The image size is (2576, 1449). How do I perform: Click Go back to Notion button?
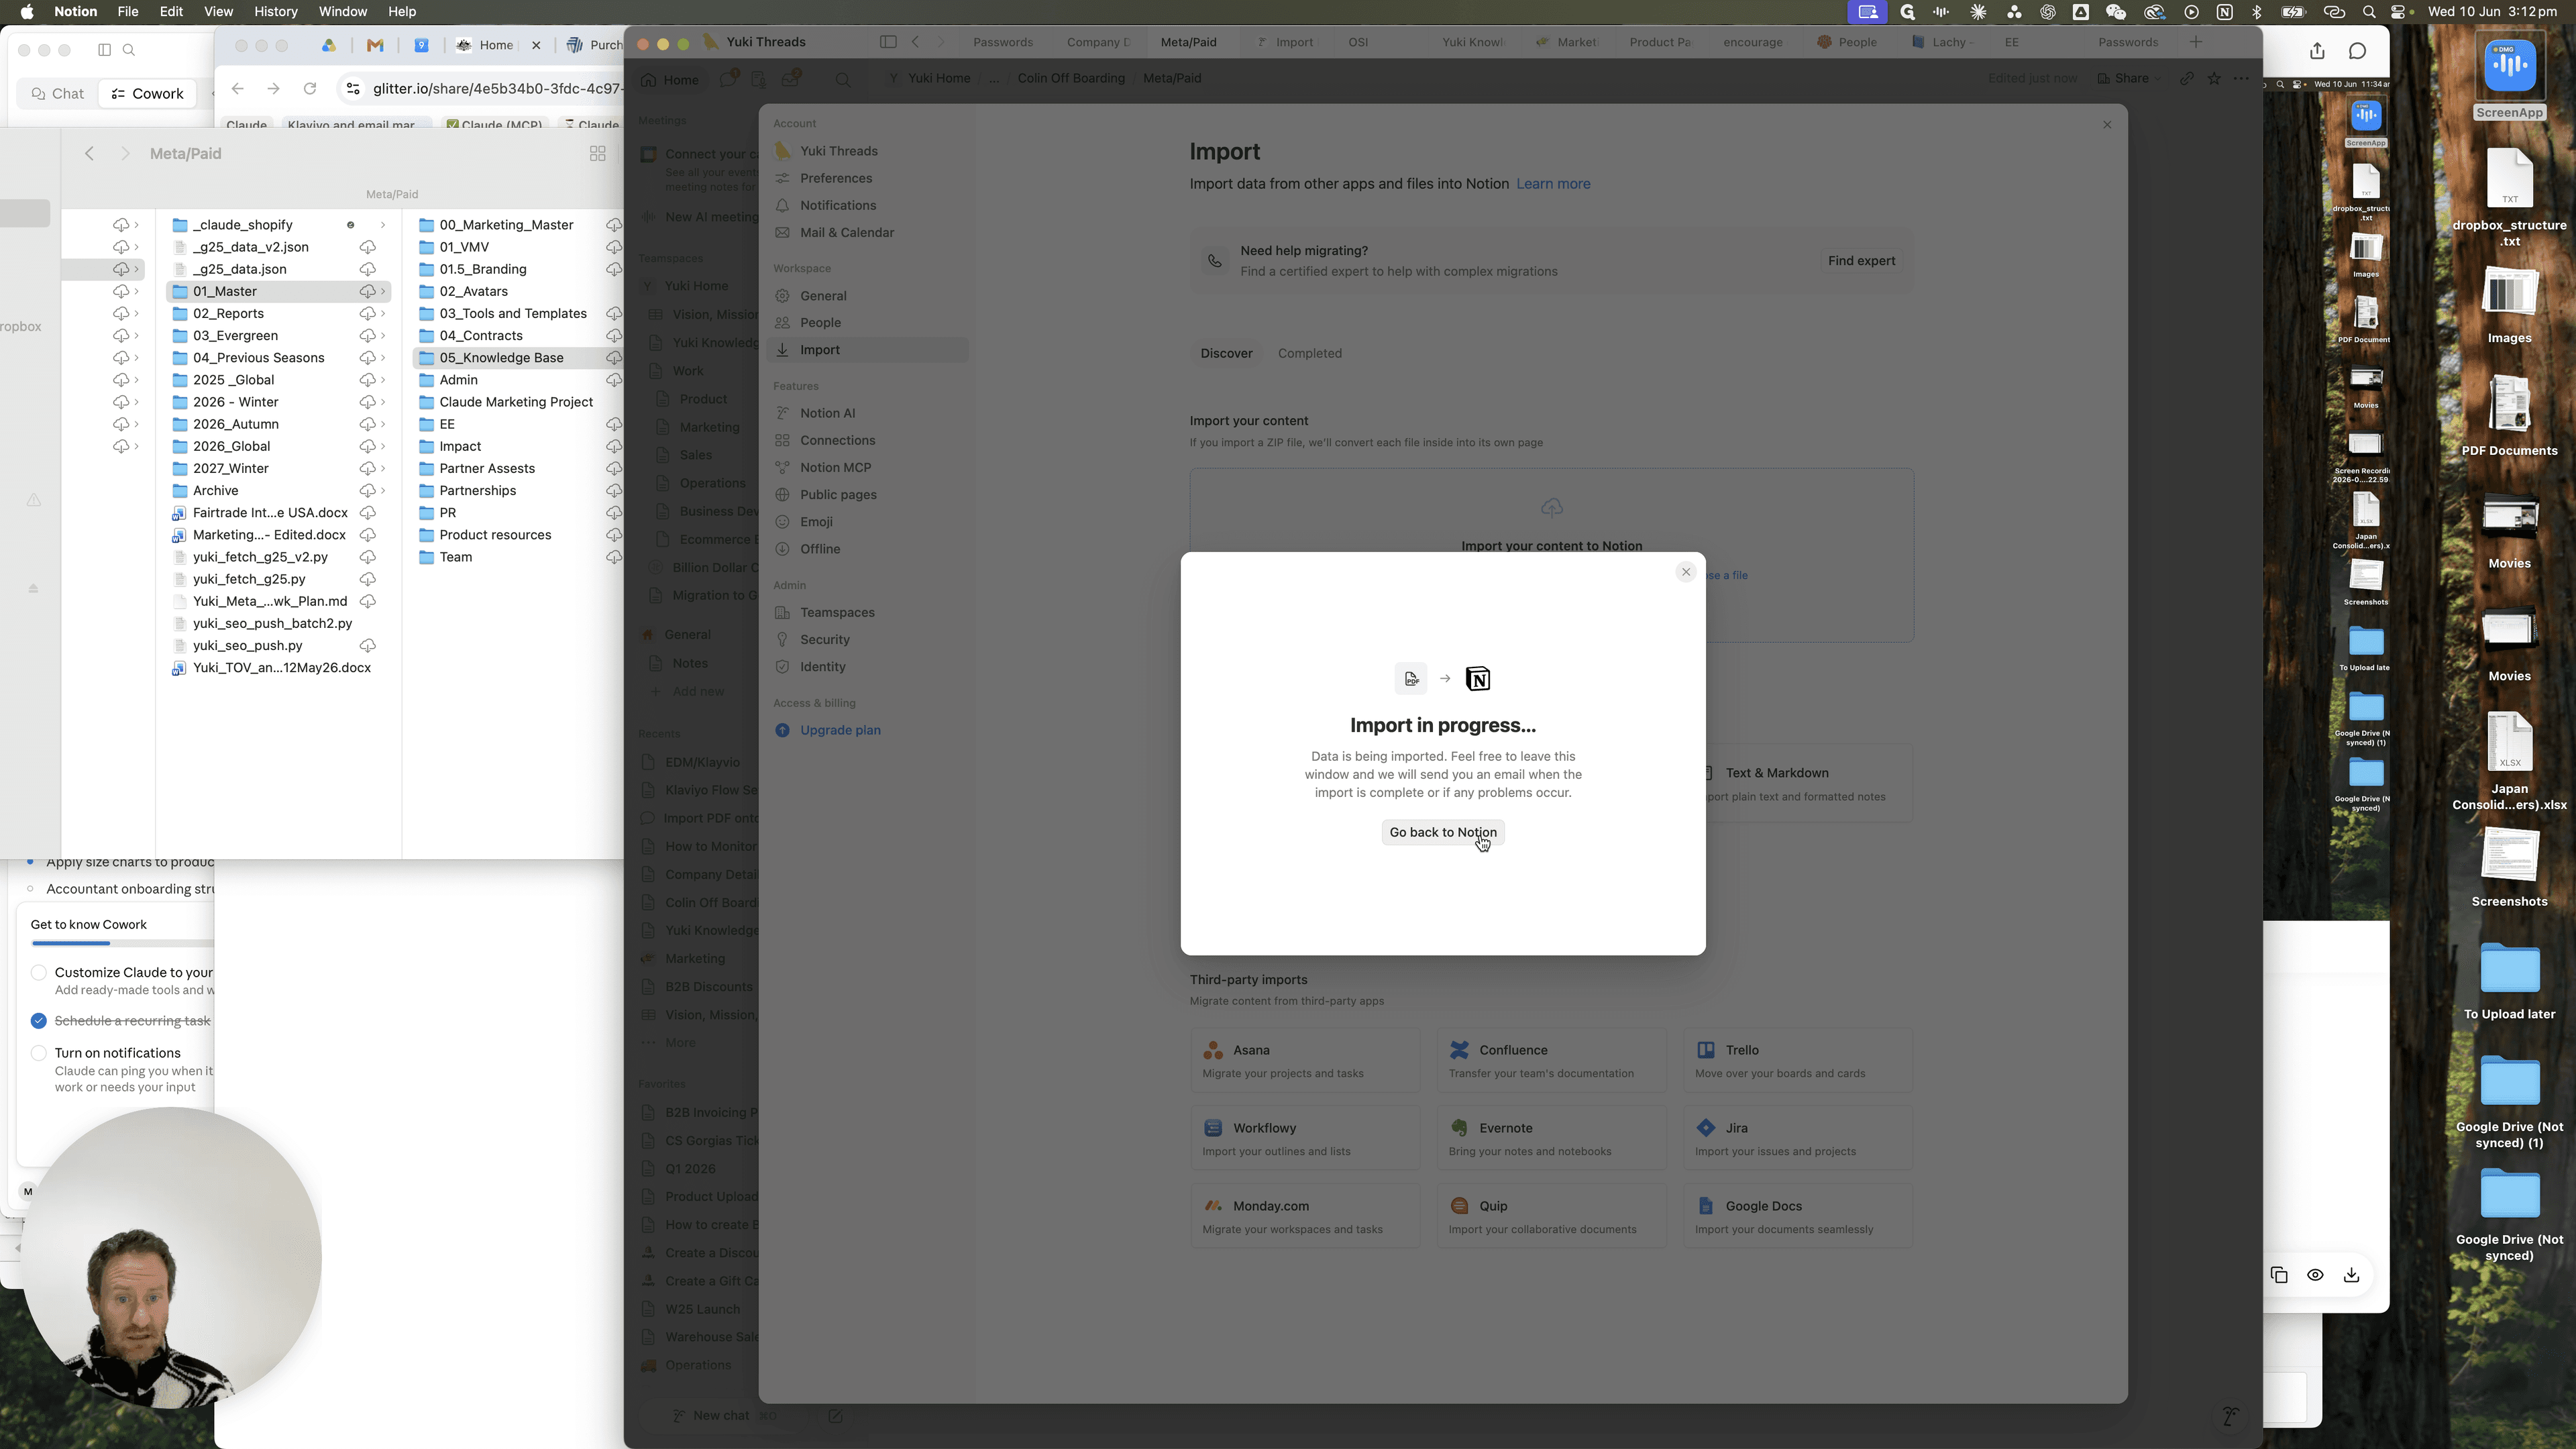(x=1442, y=832)
